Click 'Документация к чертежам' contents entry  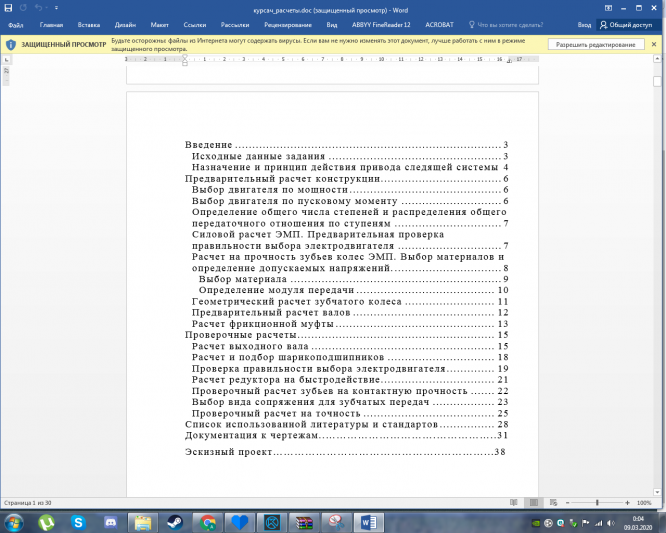point(251,435)
